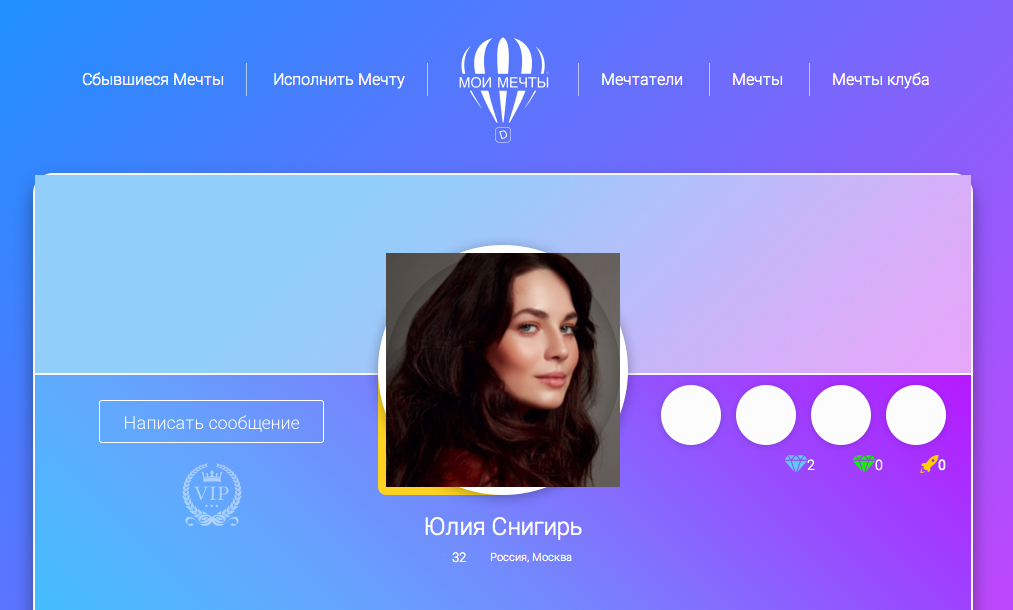
Task: Click the first white circle slot
Action: (691, 415)
